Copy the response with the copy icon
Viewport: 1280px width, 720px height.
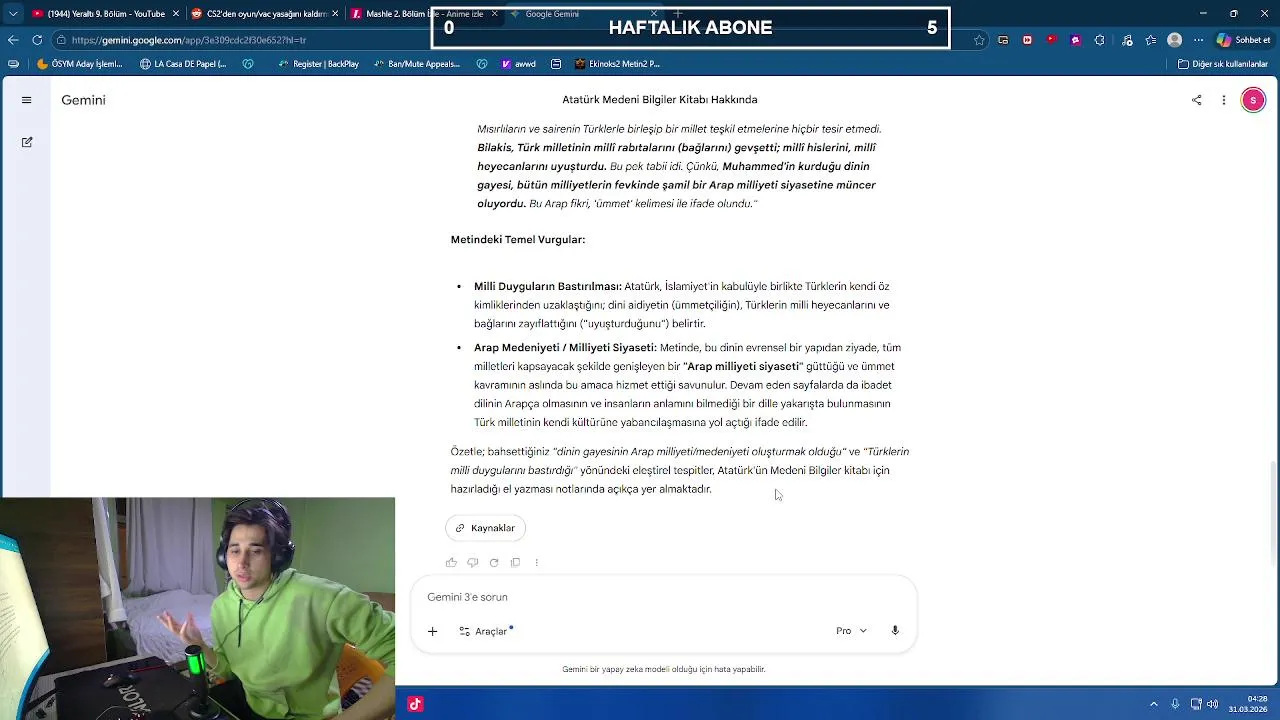point(515,563)
